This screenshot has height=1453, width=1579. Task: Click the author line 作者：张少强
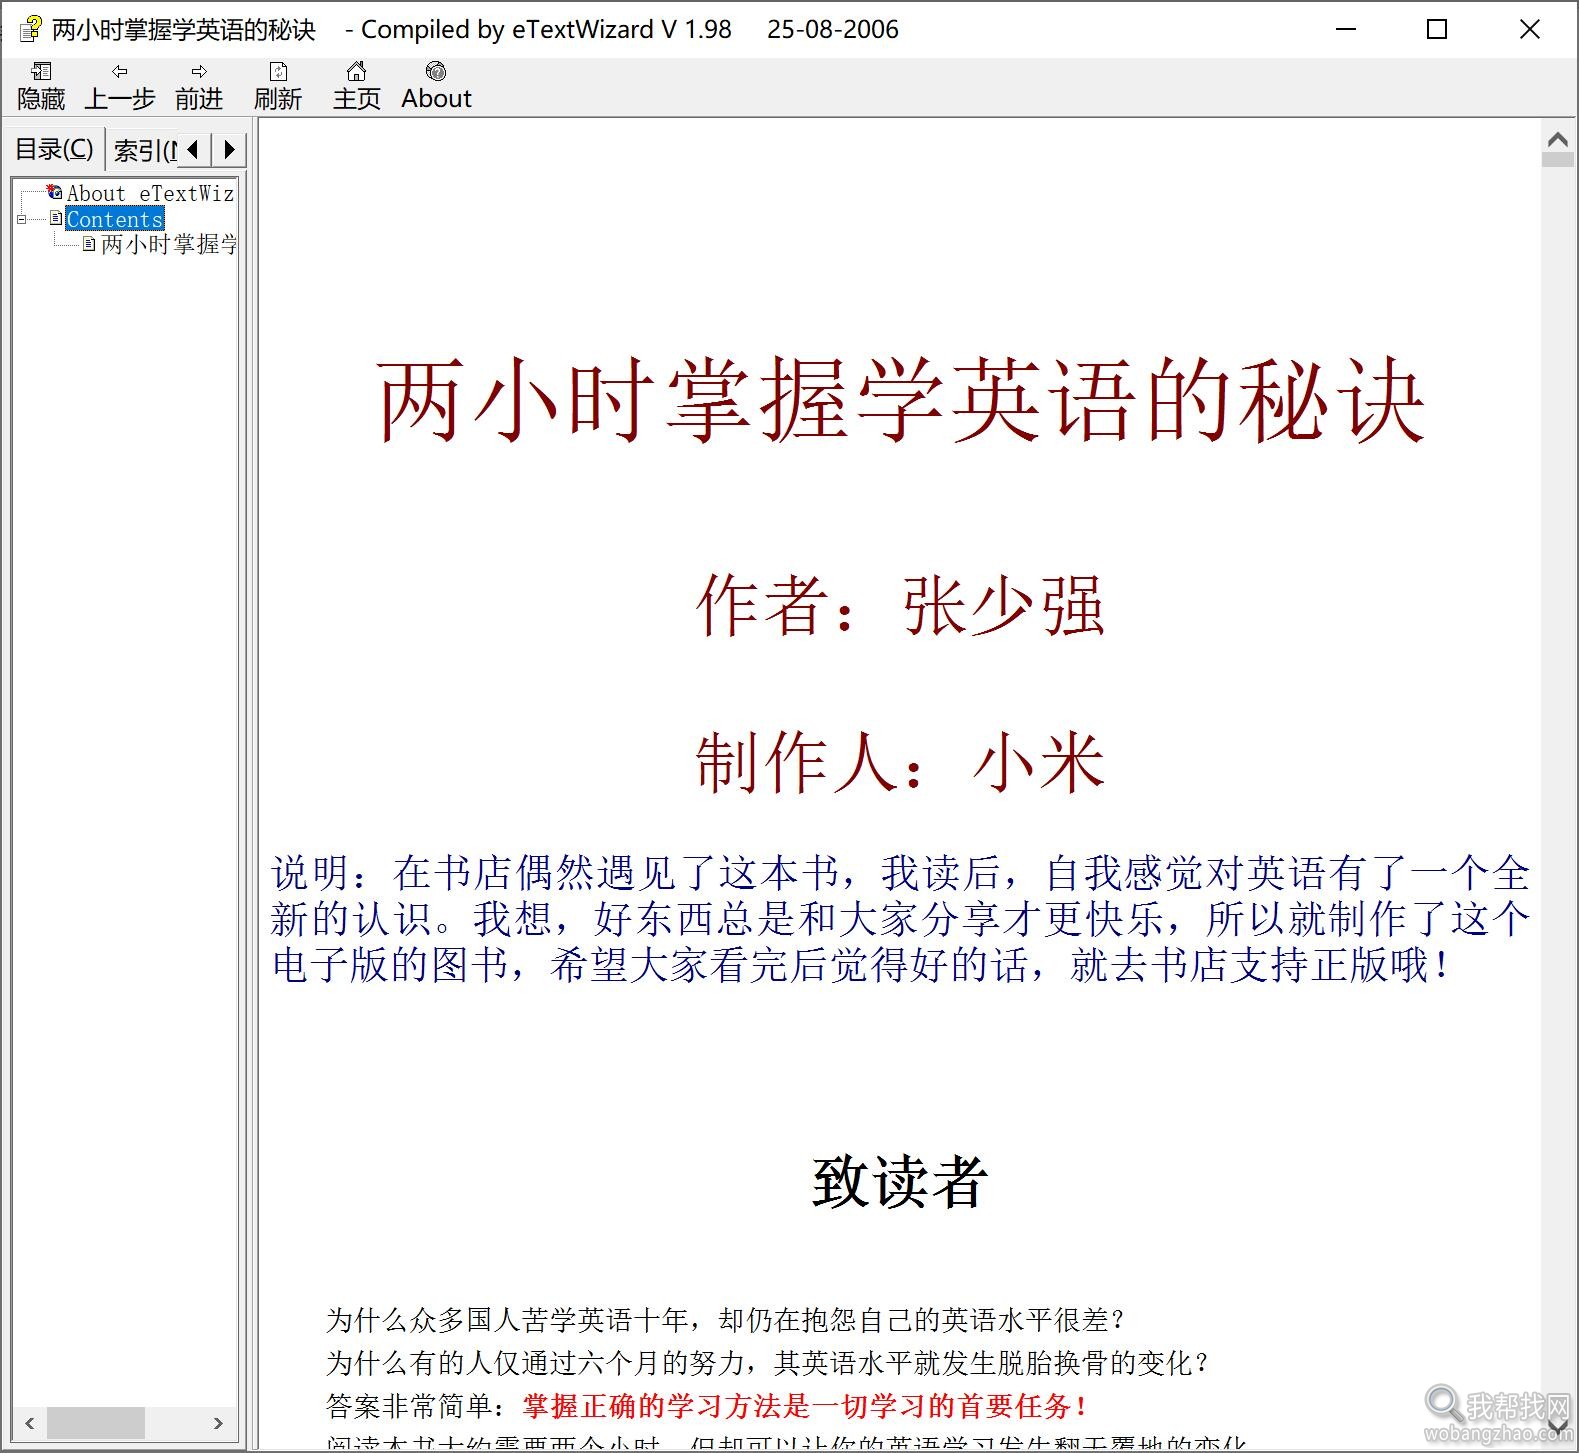900,606
